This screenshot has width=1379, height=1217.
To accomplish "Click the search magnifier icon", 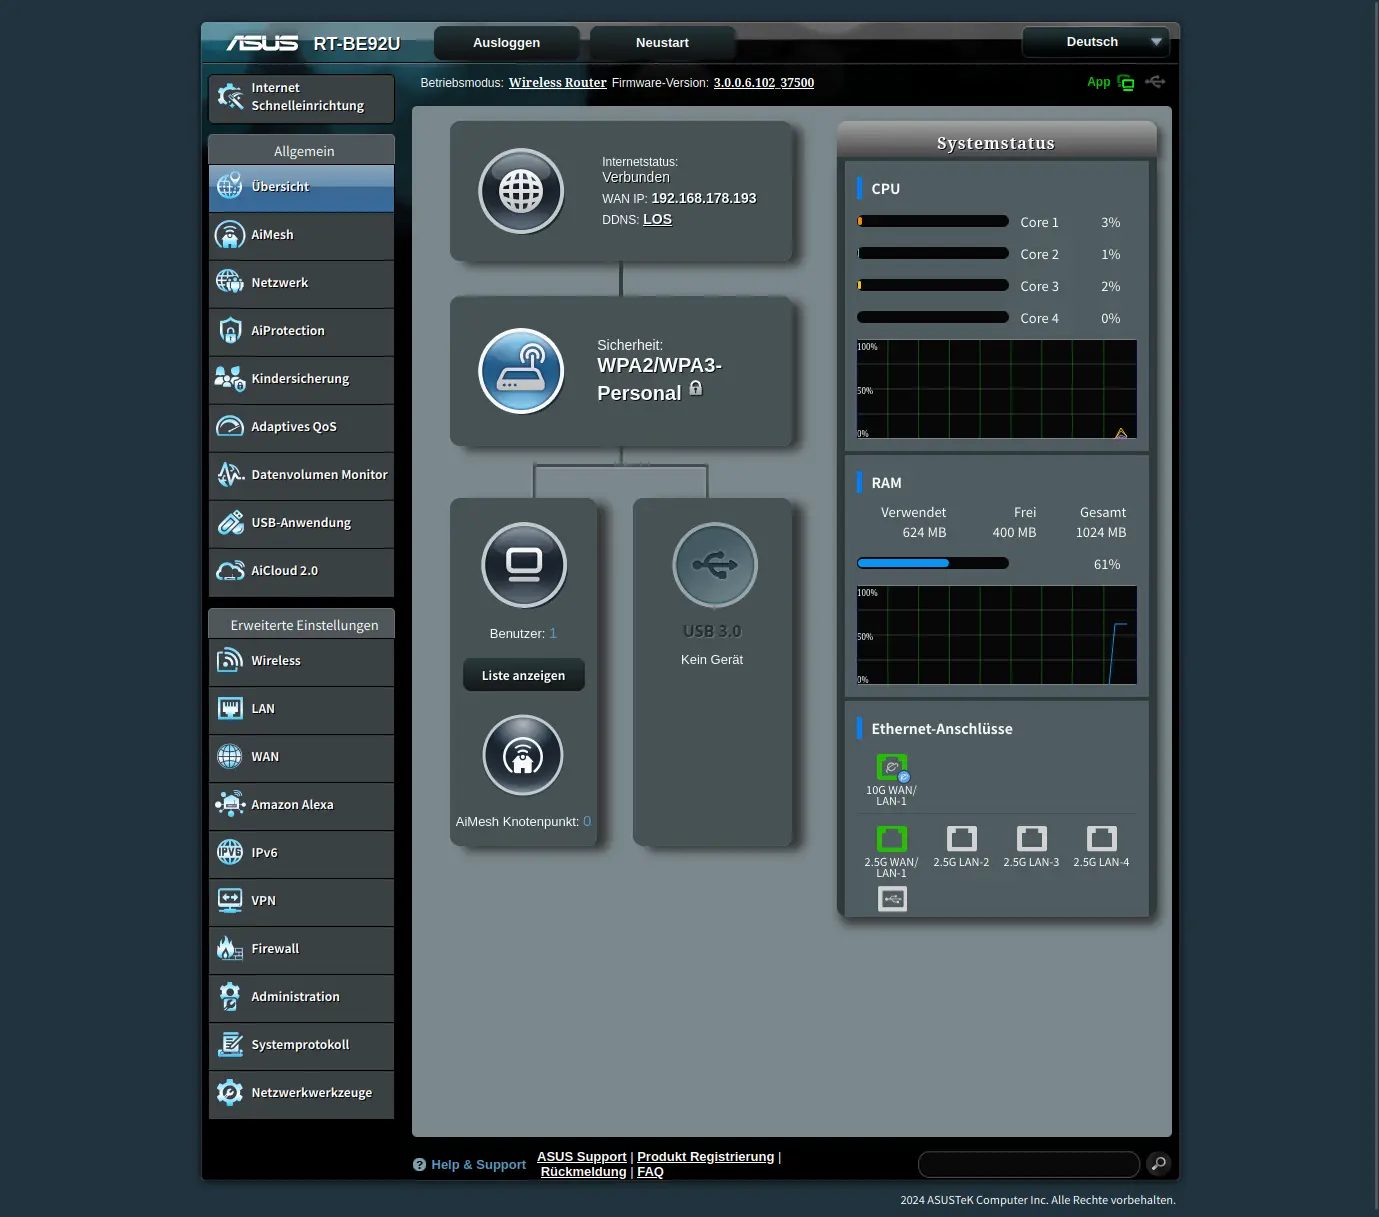I will tap(1158, 1163).
